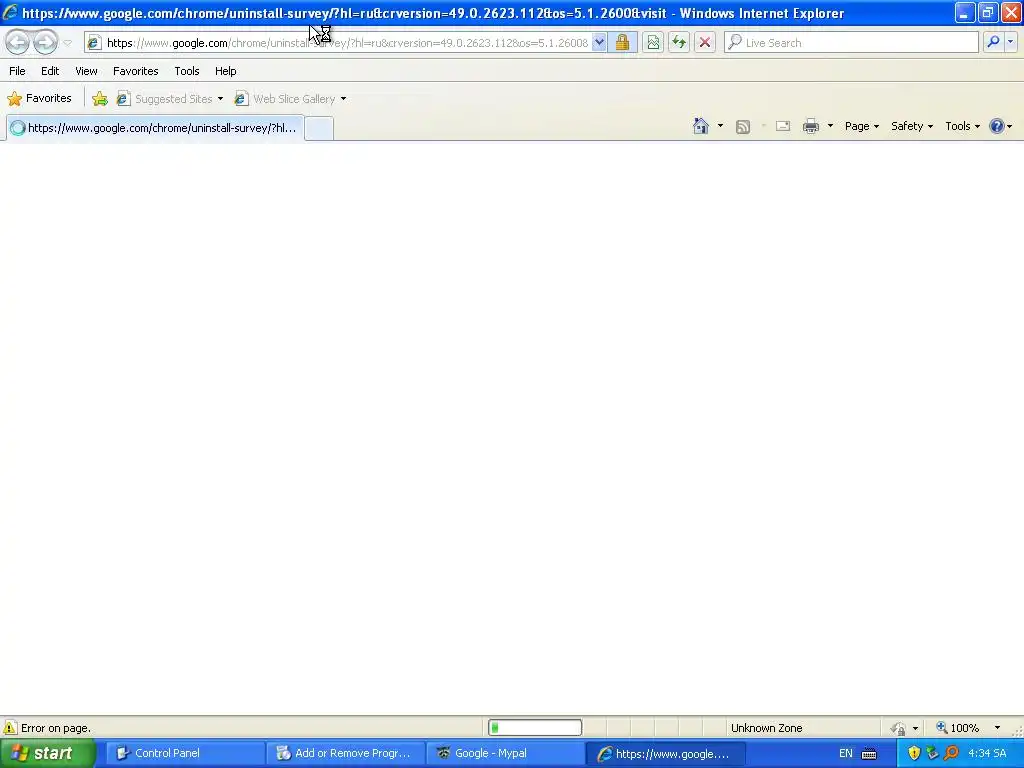Open the Edit menu
Viewport: 1024px width, 768px height.
click(x=50, y=71)
